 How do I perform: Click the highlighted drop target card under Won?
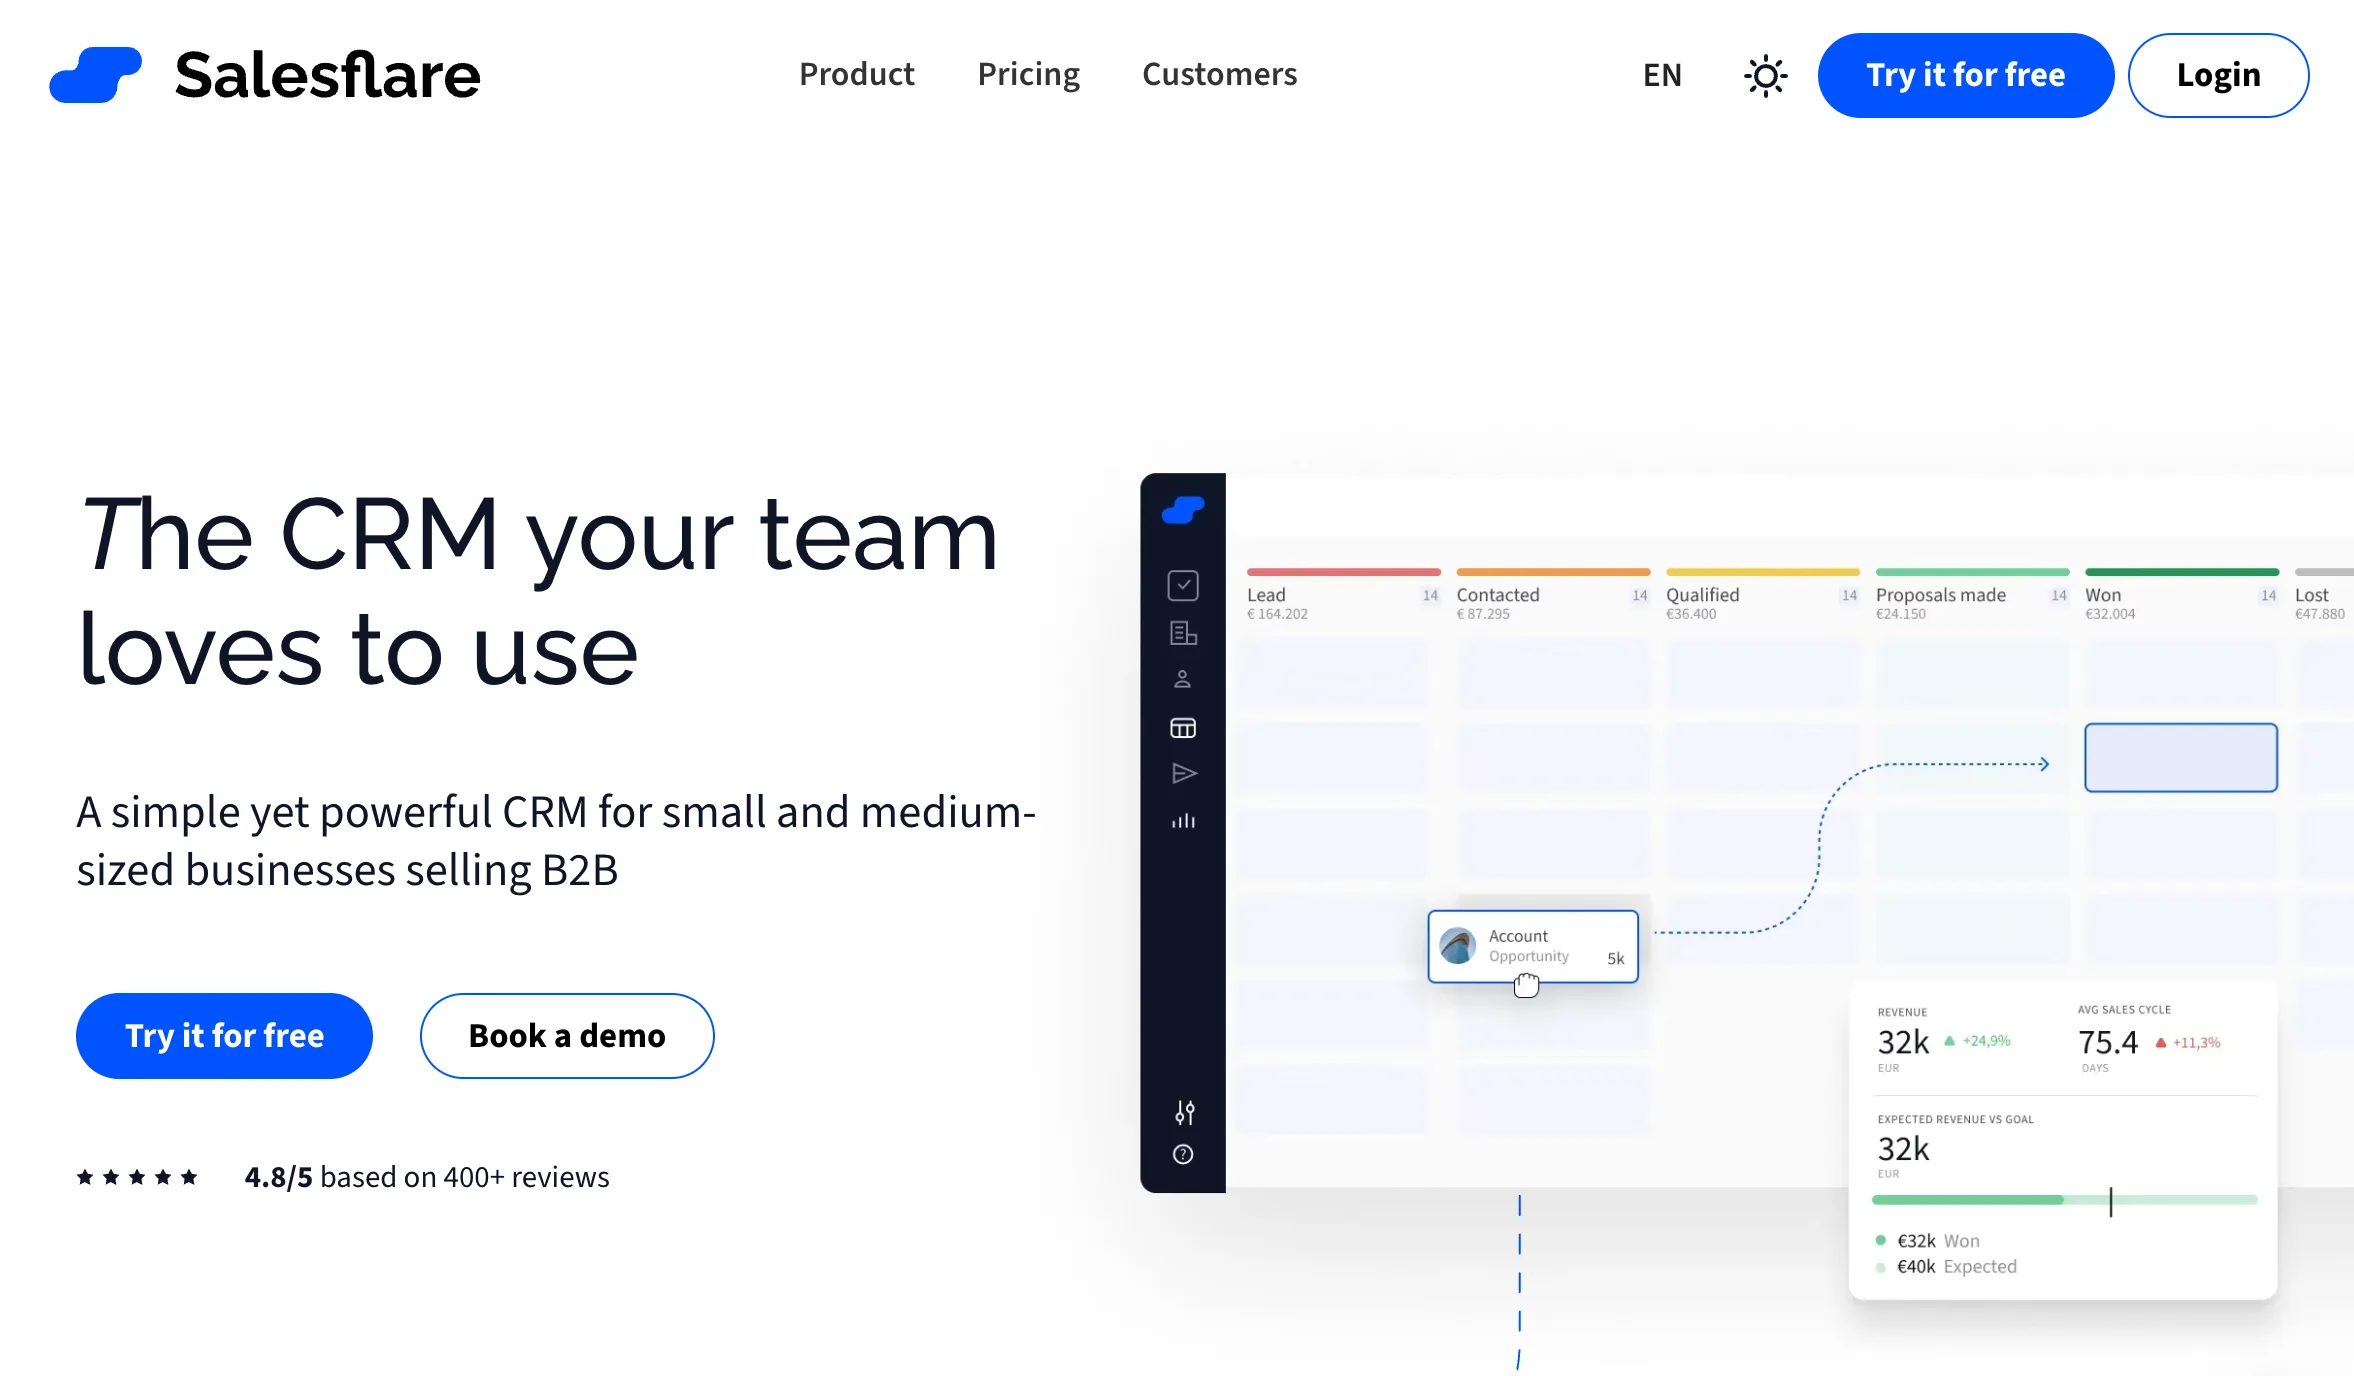point(2181,757)
